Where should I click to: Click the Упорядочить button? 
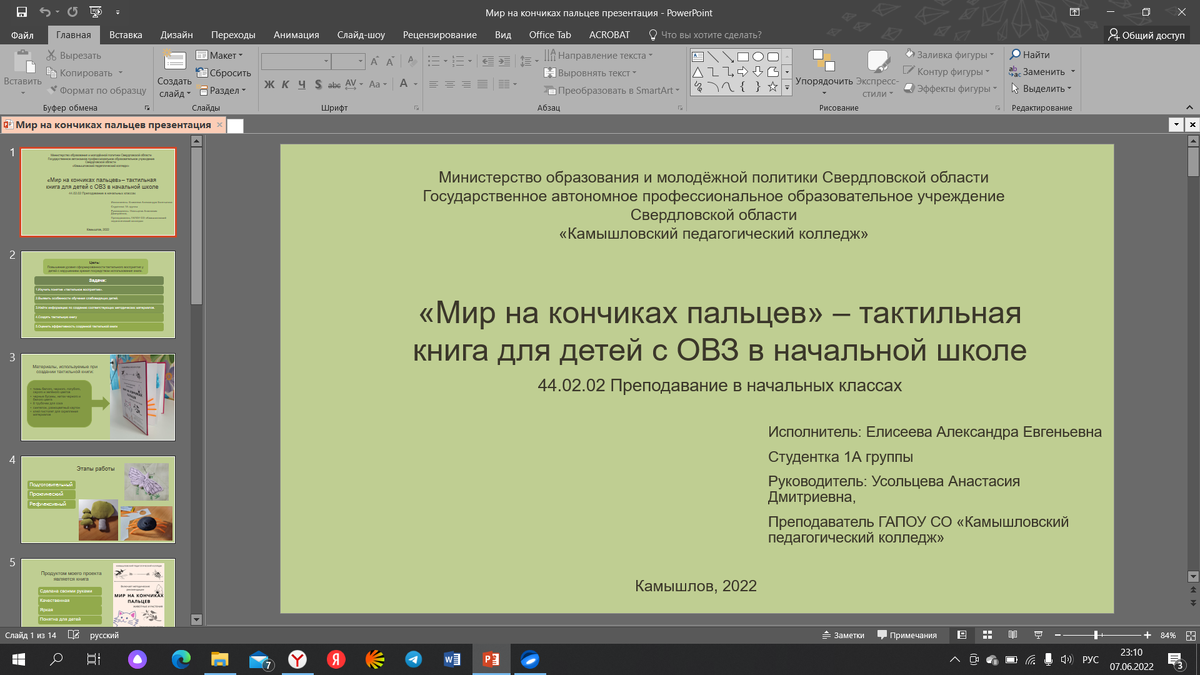824,75
